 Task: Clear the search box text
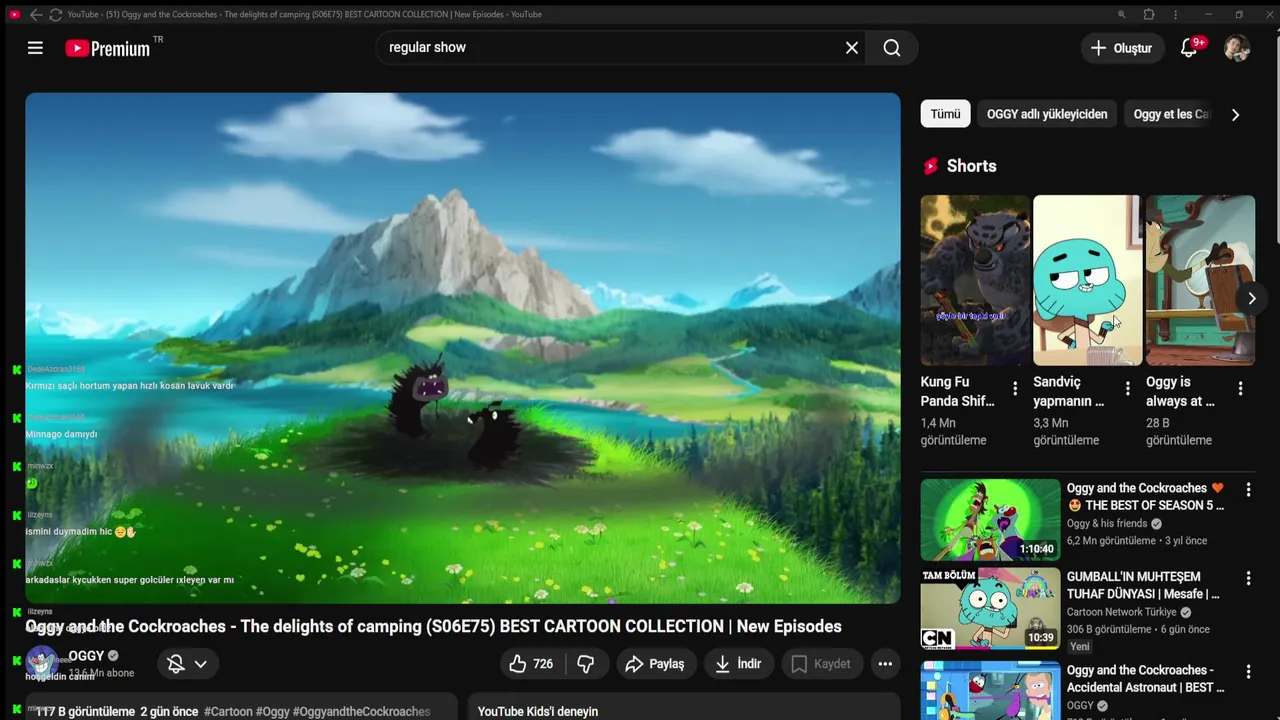click(x=852, y=48)
